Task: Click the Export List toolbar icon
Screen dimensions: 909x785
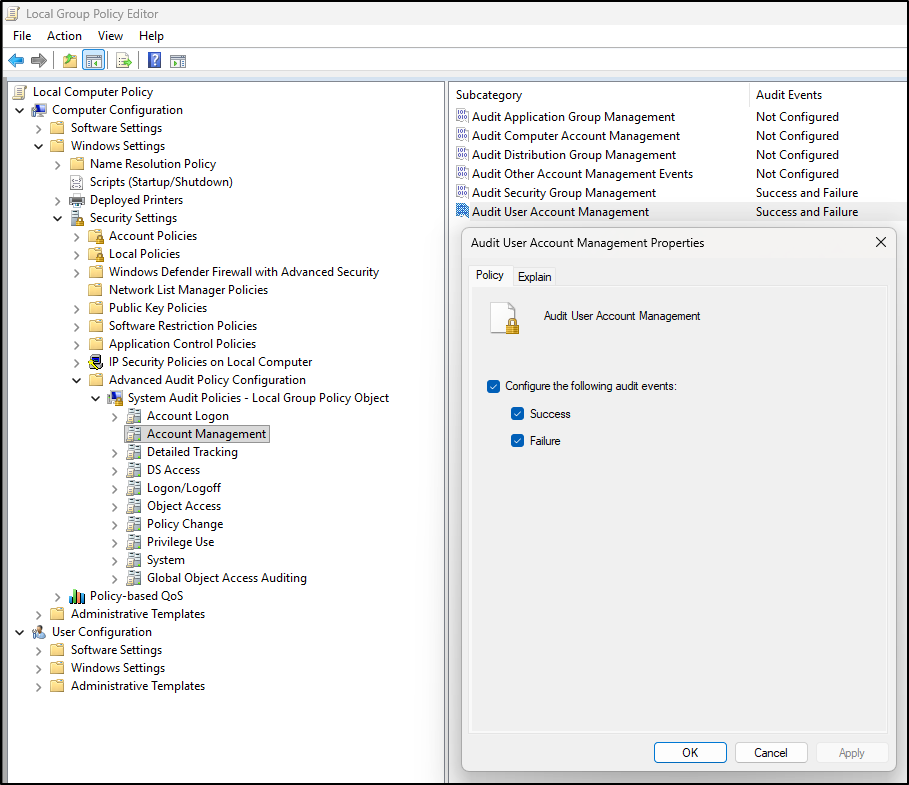Action: tap(123, 60)
